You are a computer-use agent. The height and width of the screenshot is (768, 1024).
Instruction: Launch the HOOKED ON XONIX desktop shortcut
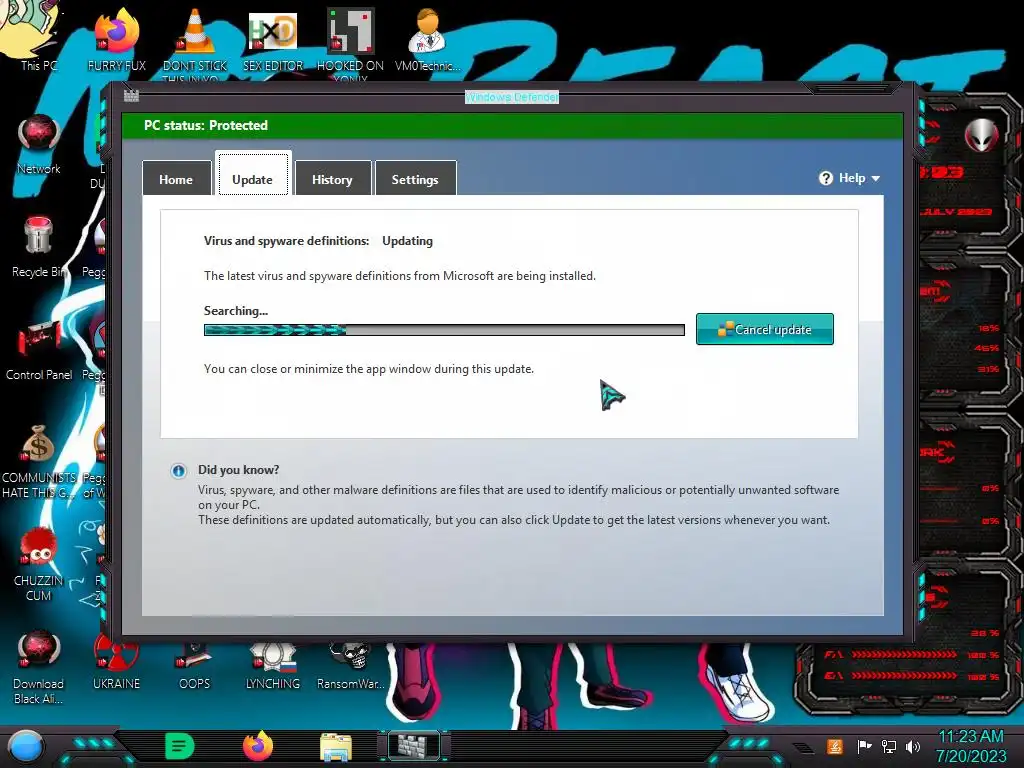tap(350, 42)
